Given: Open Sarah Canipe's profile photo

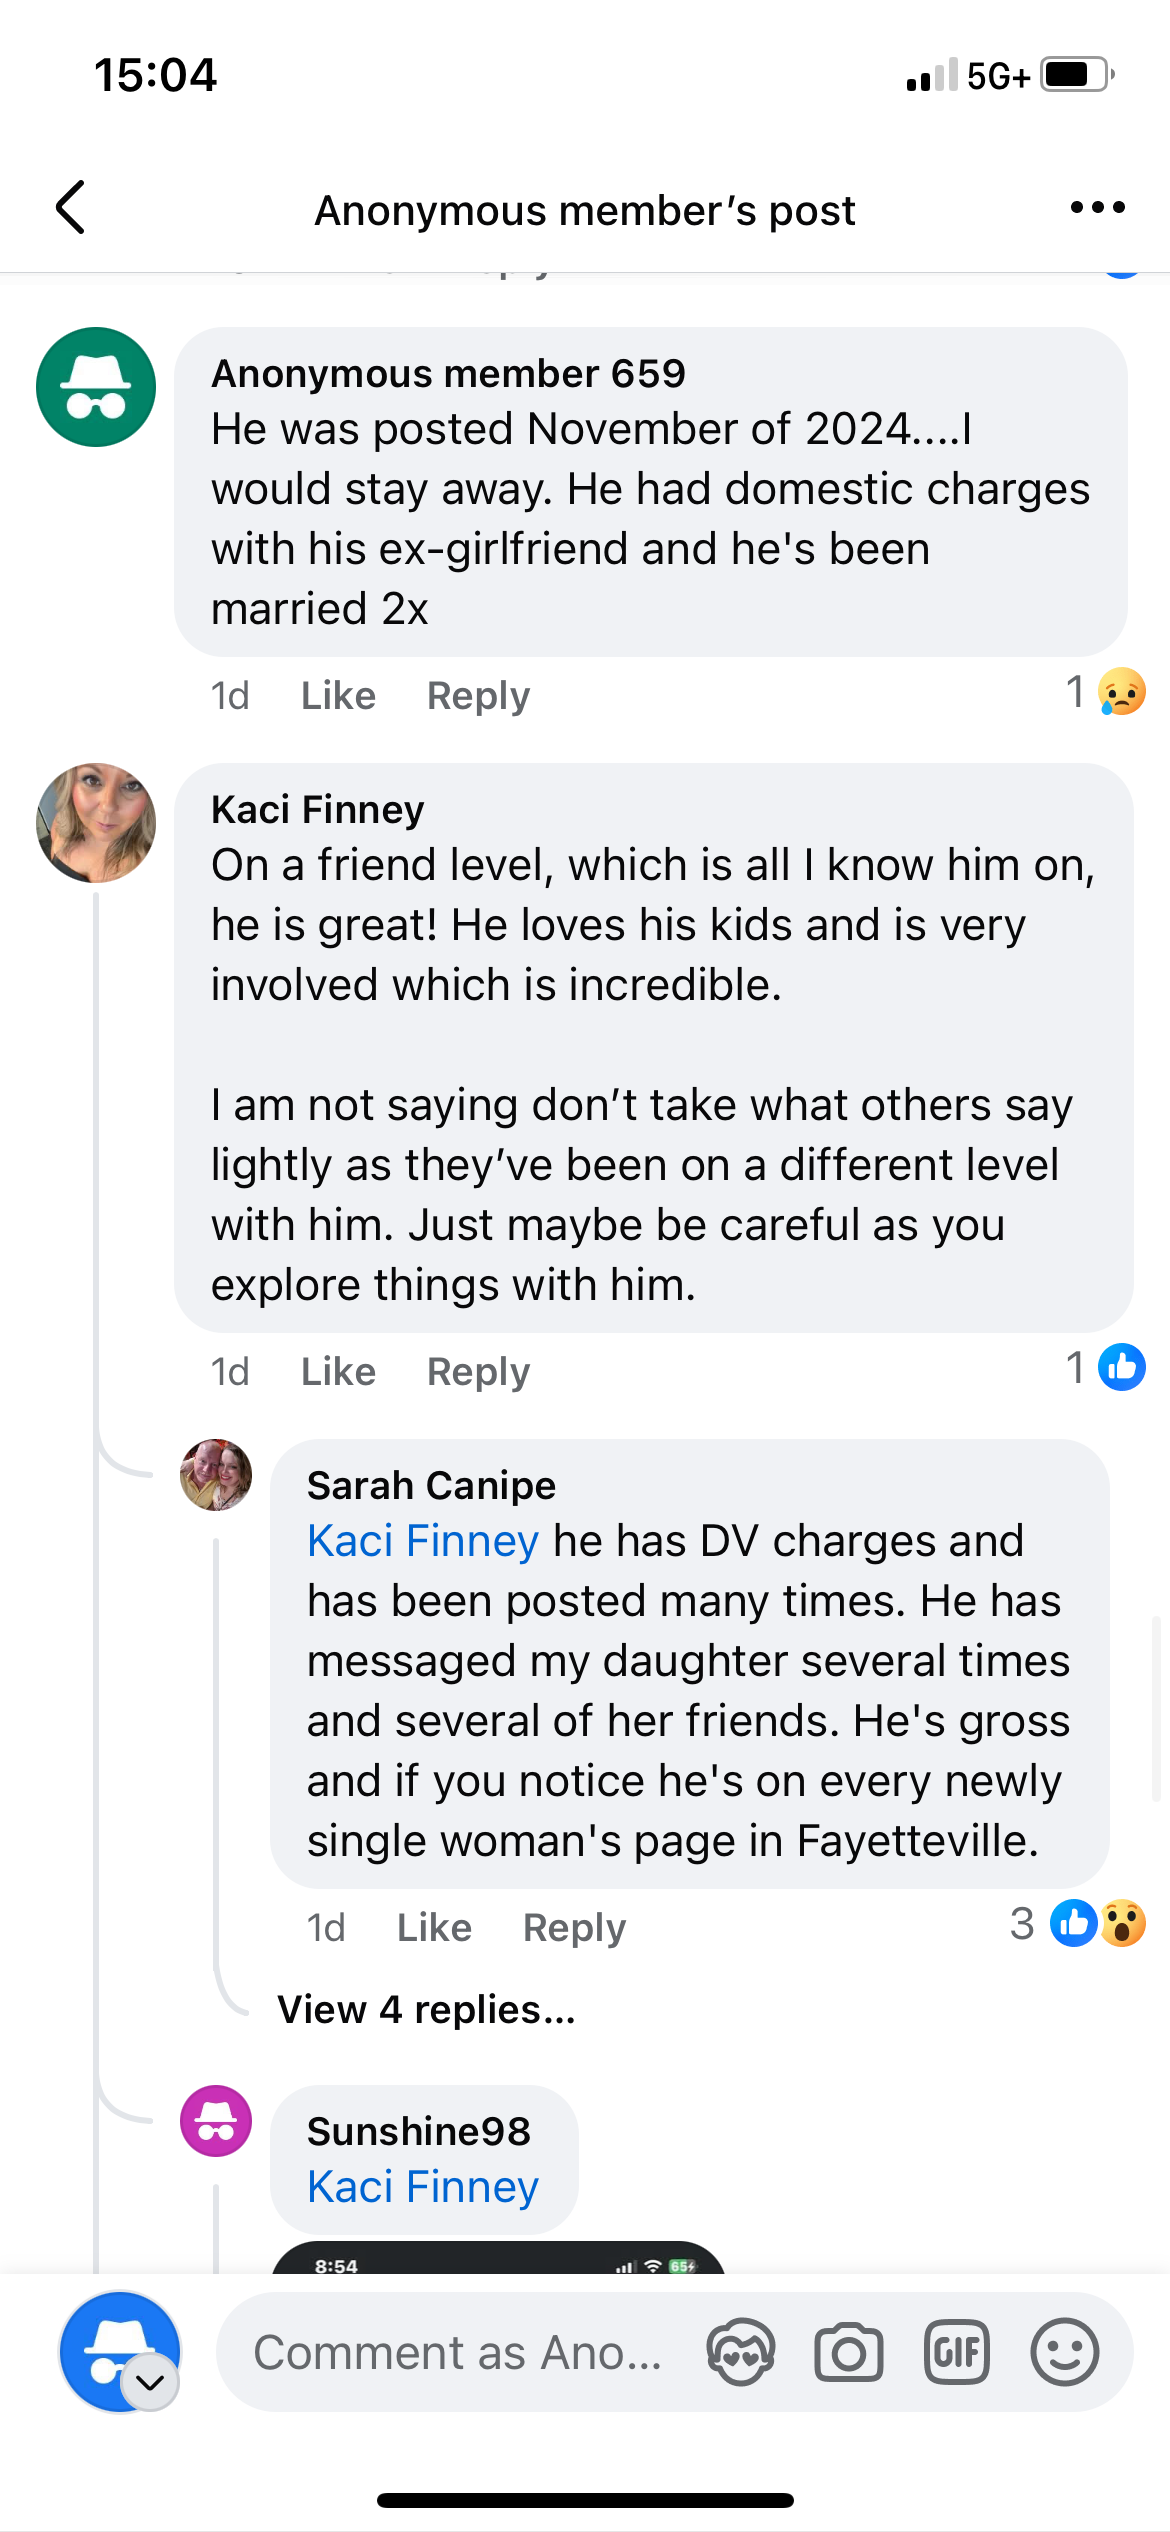Looking at the screenshot, I should [x=215, y=1475].
